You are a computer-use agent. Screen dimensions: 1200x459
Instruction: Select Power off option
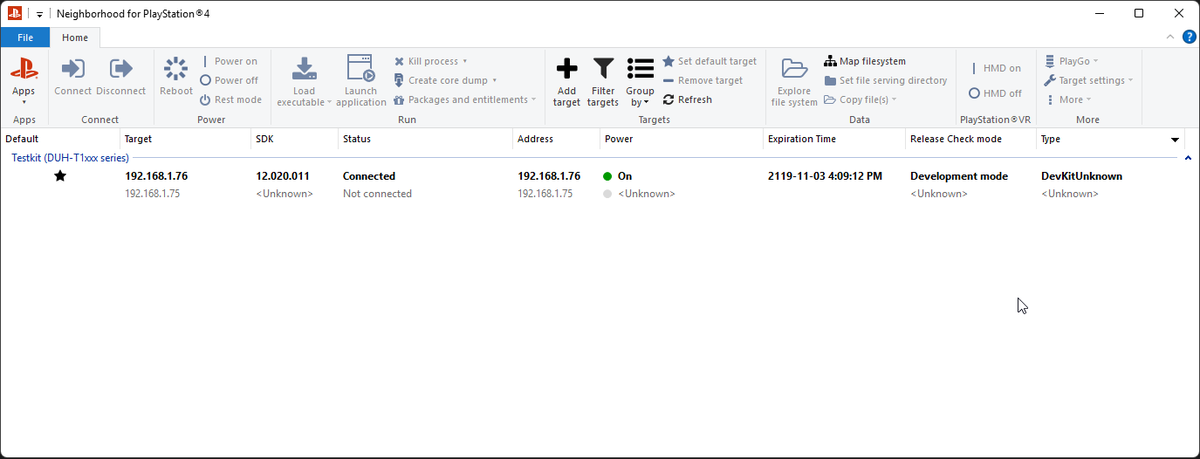point(229,80)
